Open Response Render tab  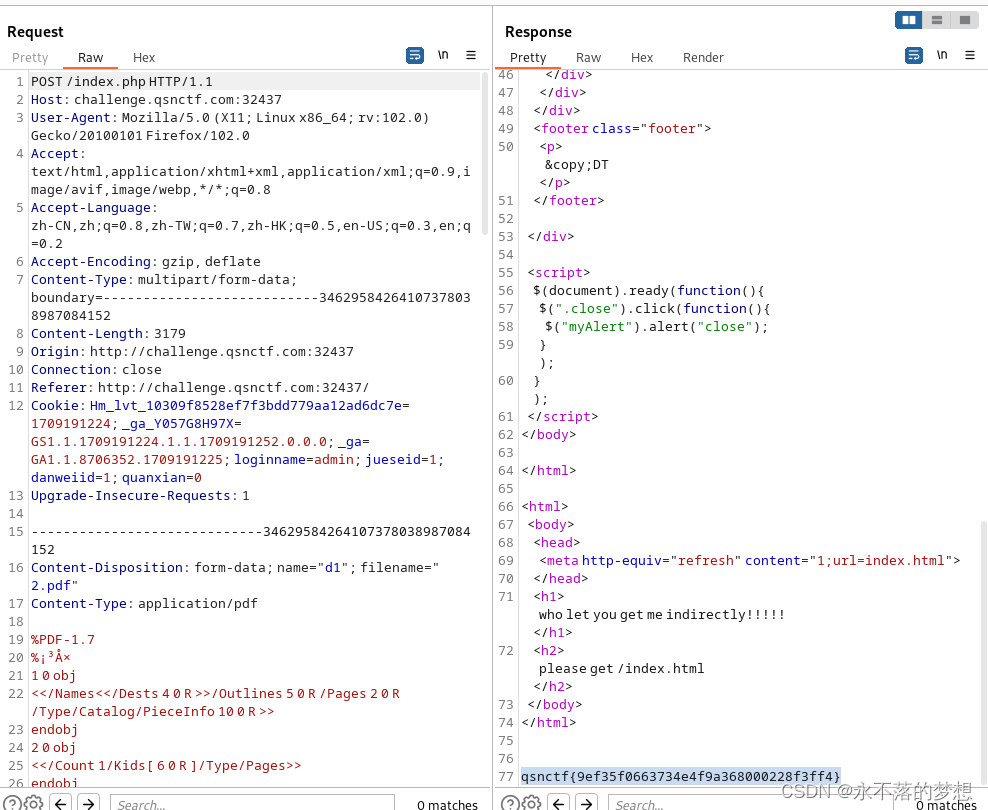[703, 57]
